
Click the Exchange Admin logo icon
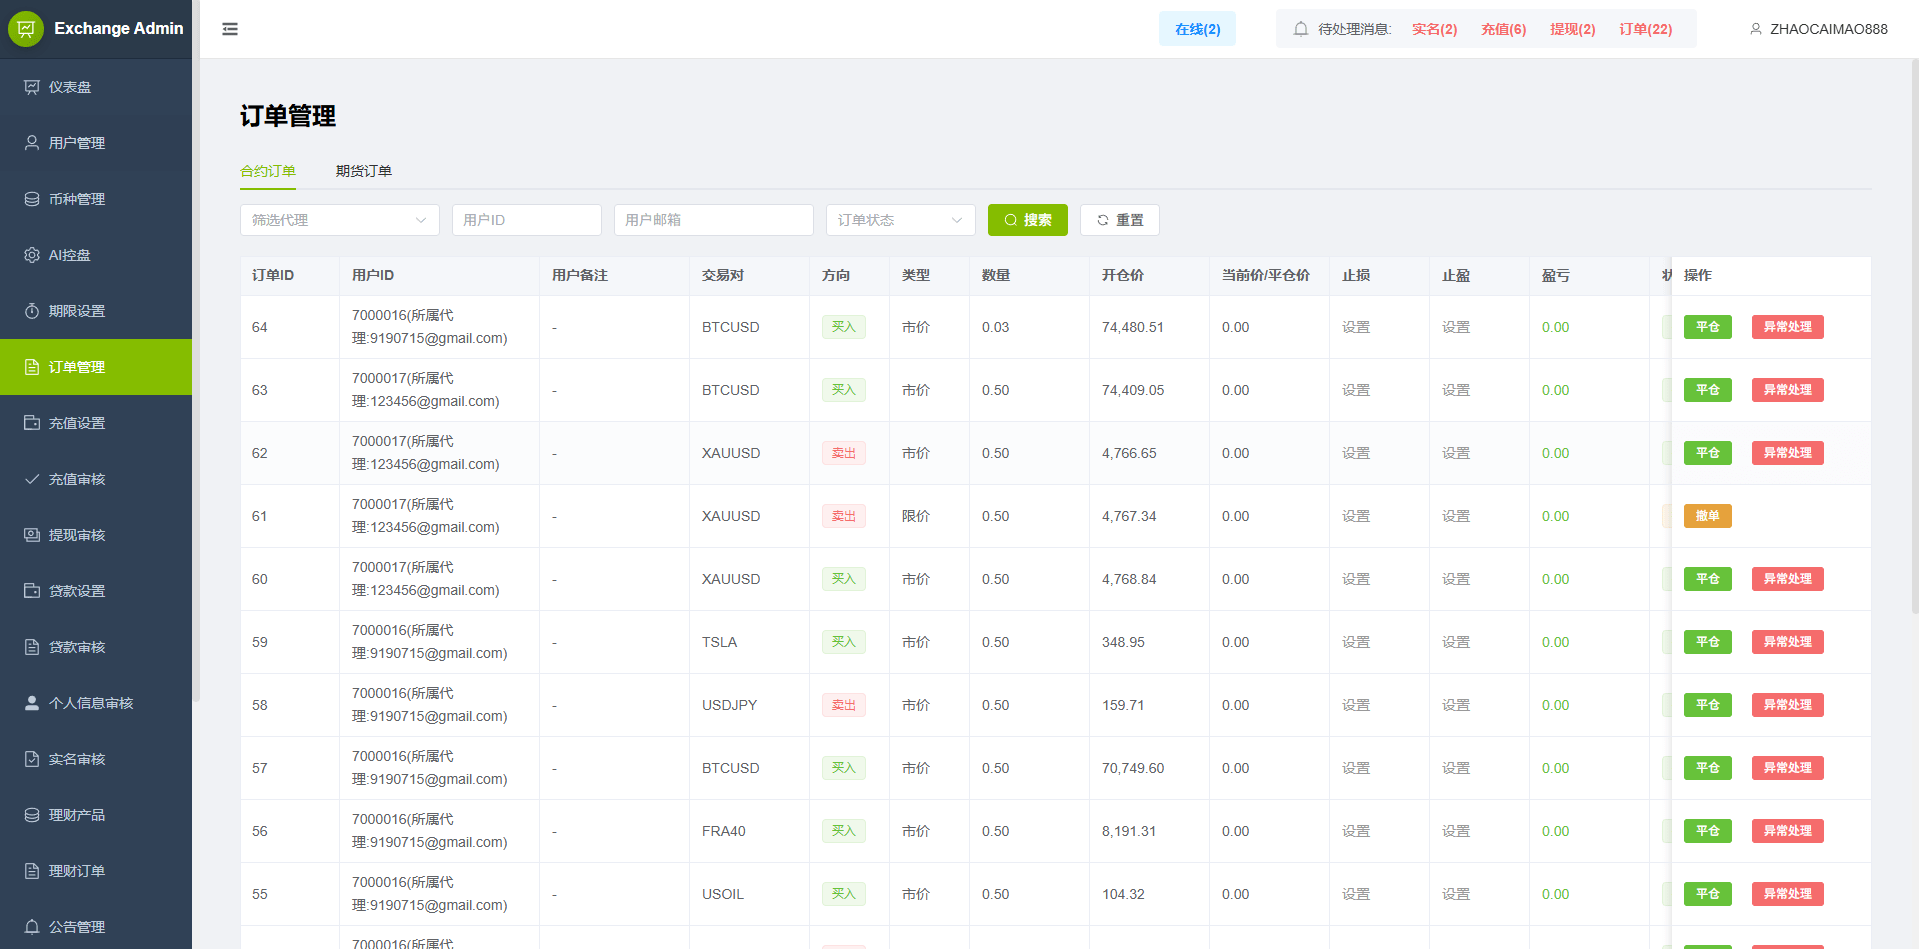tap(26, 29)
